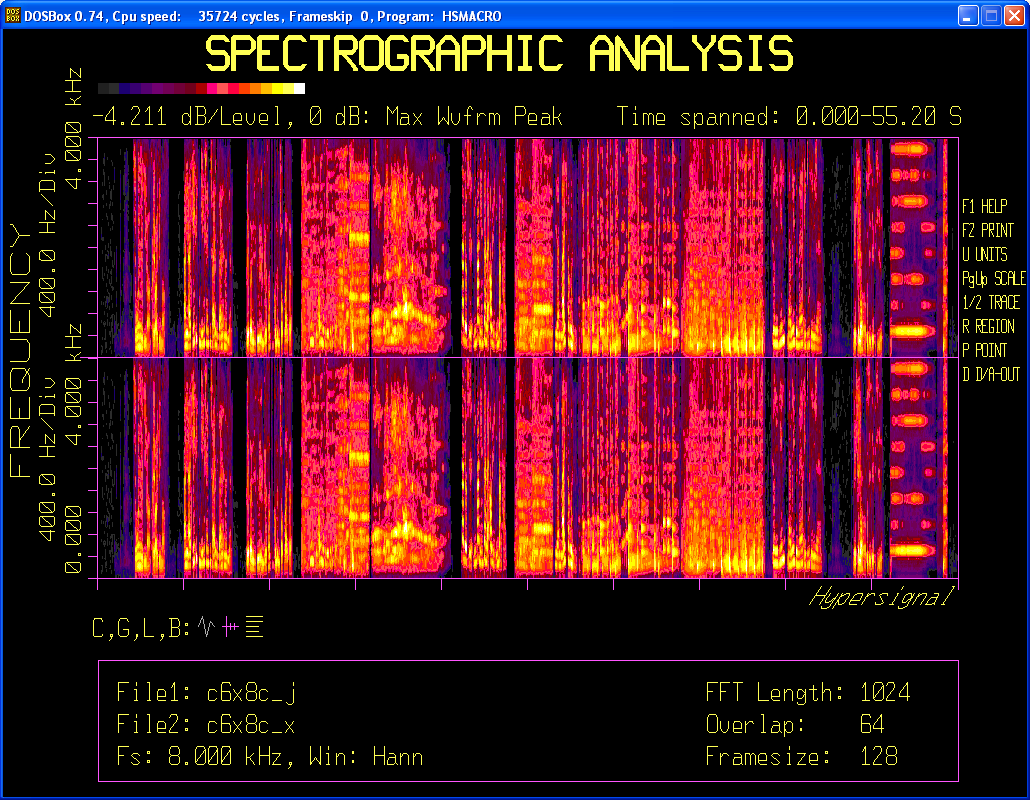Choose F2 PRINT option

click(x=987, y=231)
